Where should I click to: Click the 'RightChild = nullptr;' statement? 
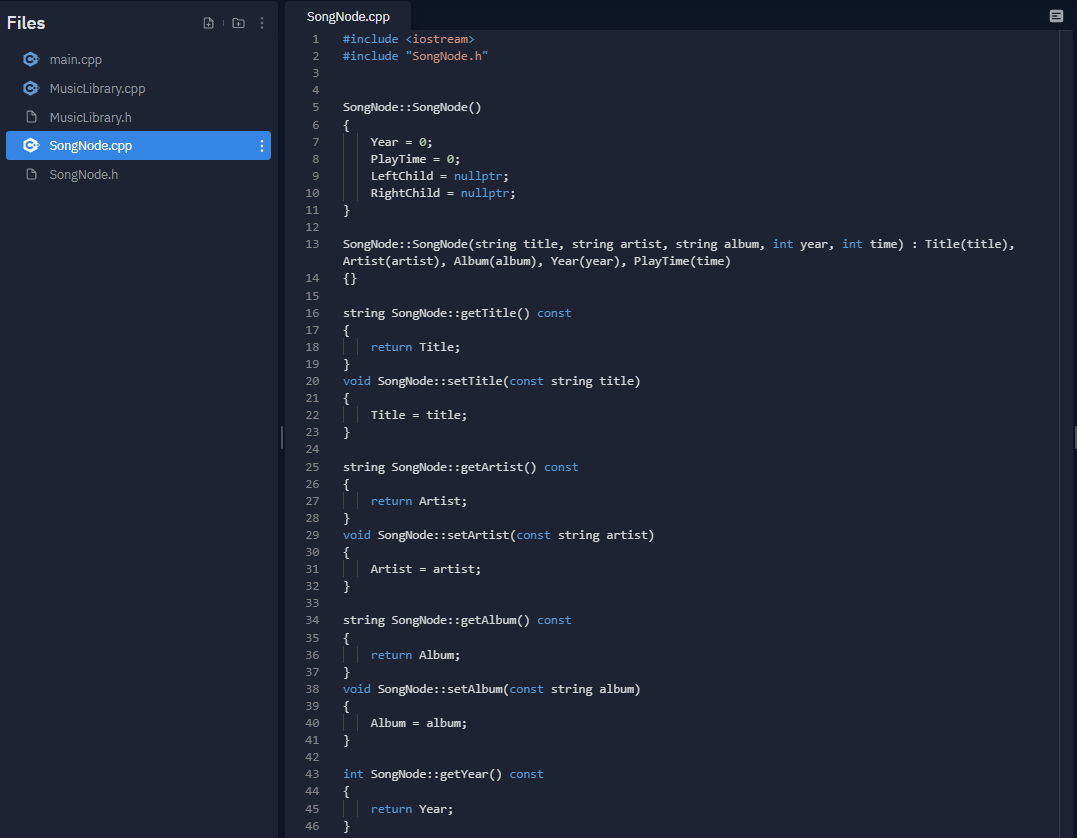(443, 193)
